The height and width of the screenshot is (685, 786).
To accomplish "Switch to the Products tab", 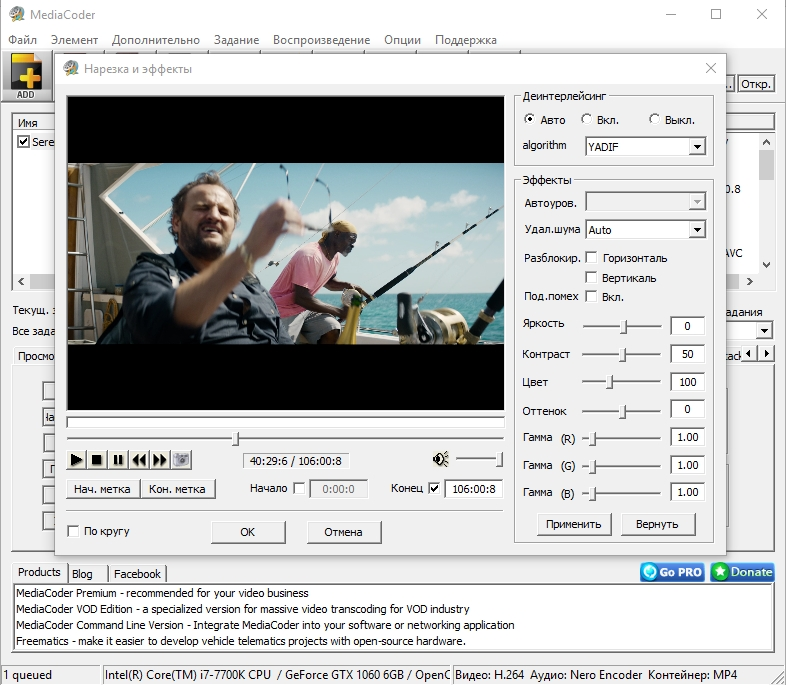I will pyautogui.click(x=39, y=572).
